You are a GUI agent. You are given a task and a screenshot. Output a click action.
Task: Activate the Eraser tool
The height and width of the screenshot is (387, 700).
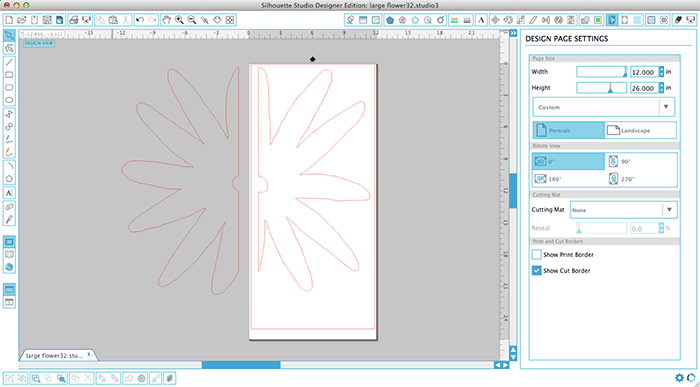tap(9, 207)
